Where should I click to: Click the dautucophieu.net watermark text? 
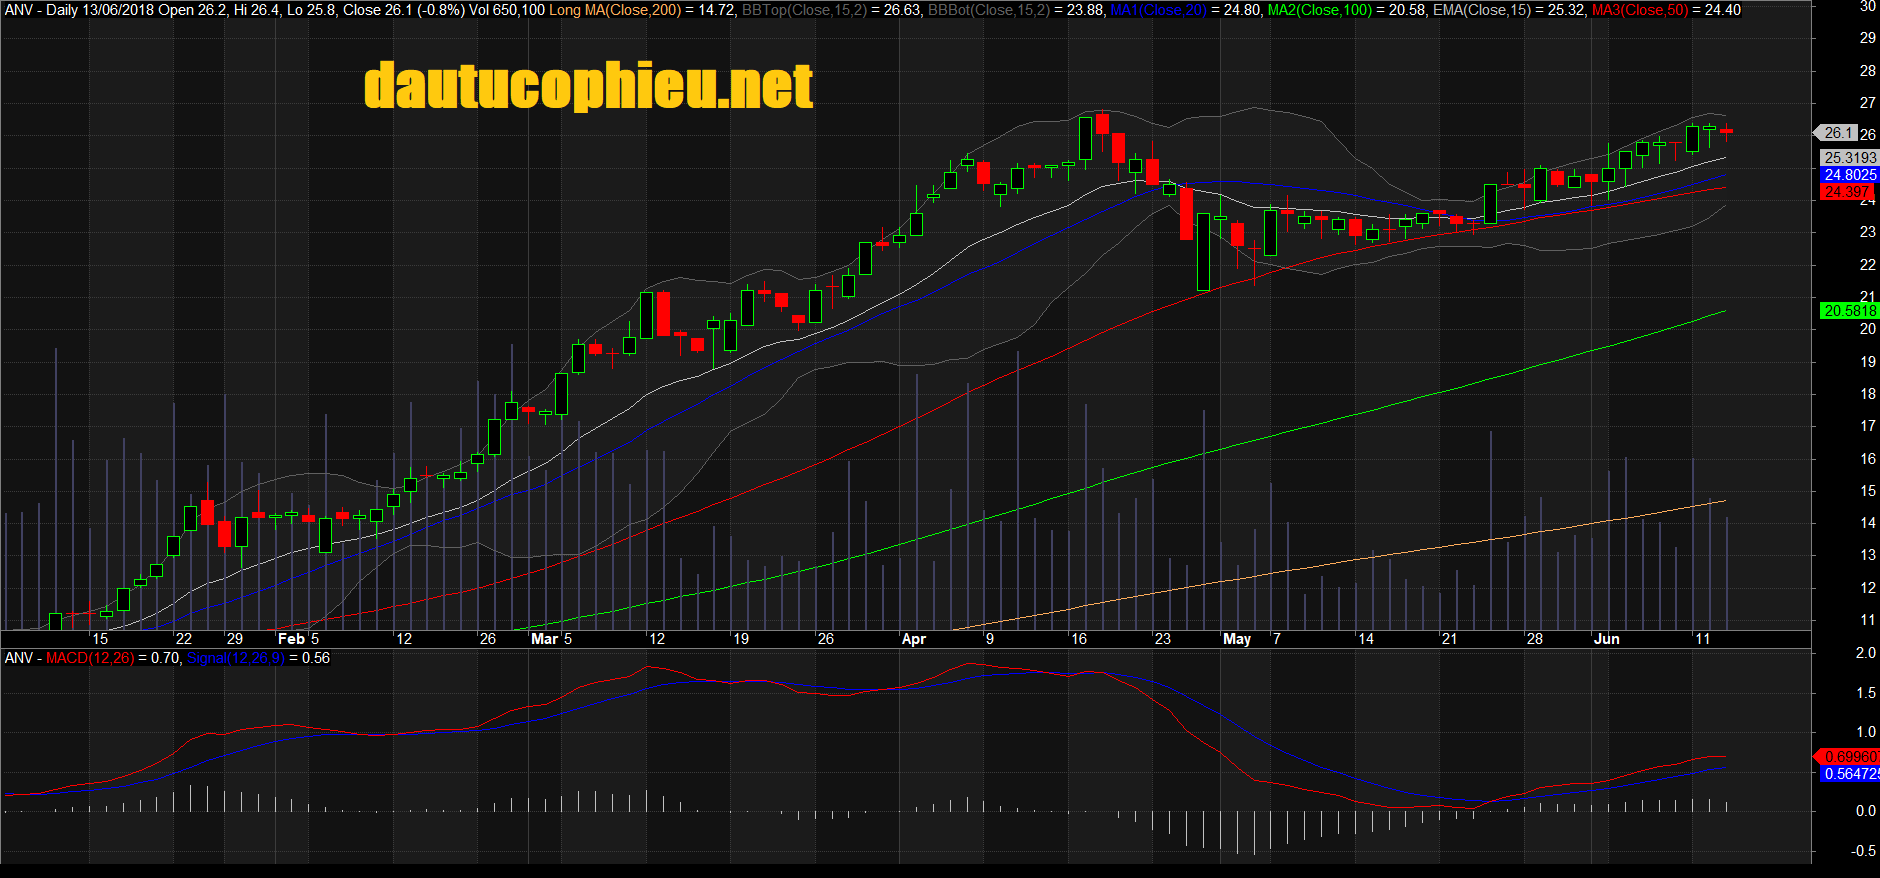(x=588, y=86)
